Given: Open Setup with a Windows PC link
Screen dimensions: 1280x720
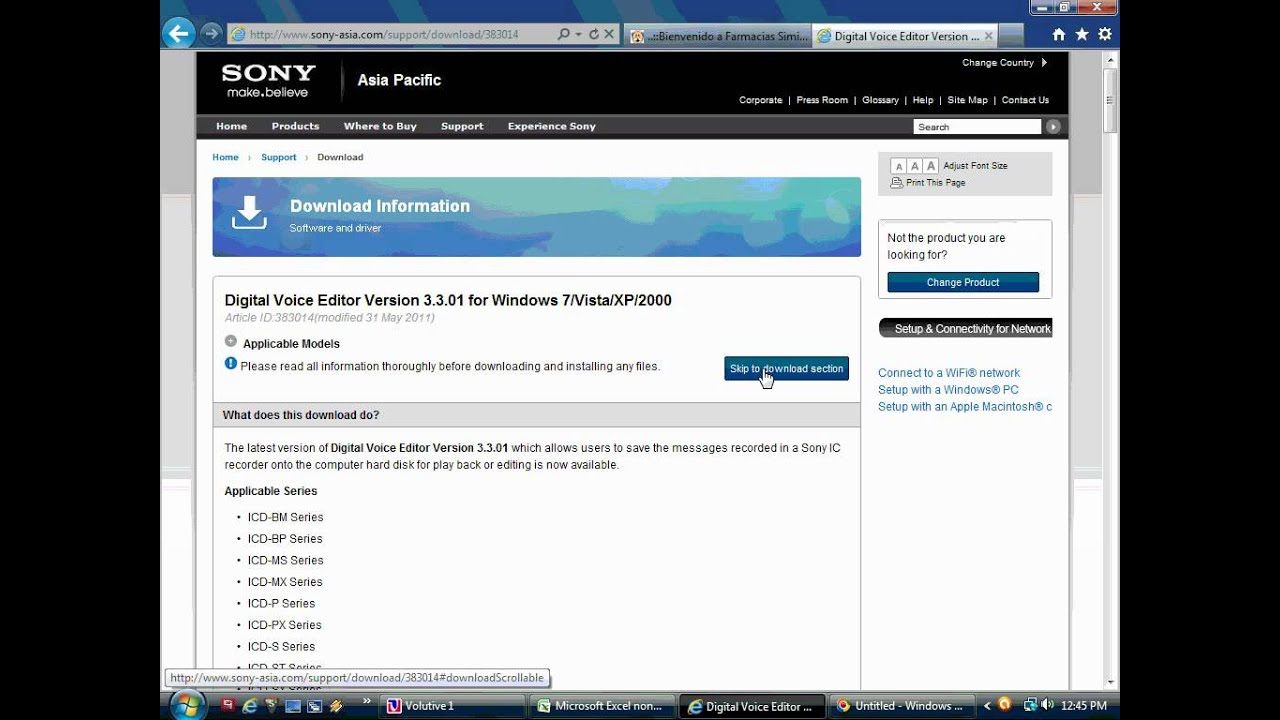Looking at the screenshot, I should [x=948, y=390].
